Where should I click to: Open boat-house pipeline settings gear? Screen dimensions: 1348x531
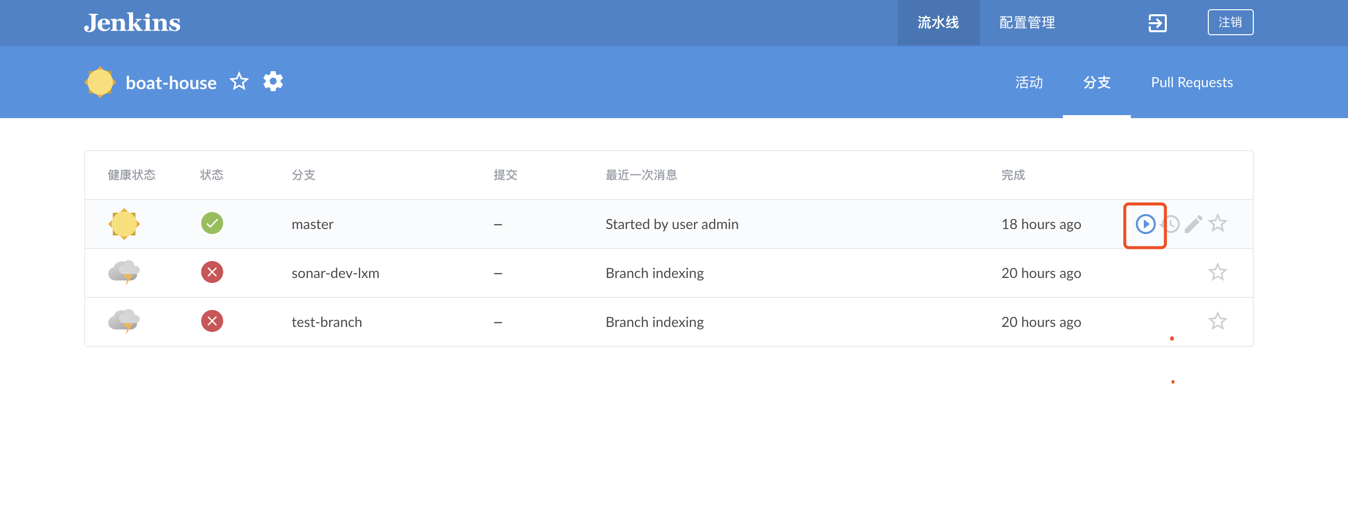click(x=273, y=81)
